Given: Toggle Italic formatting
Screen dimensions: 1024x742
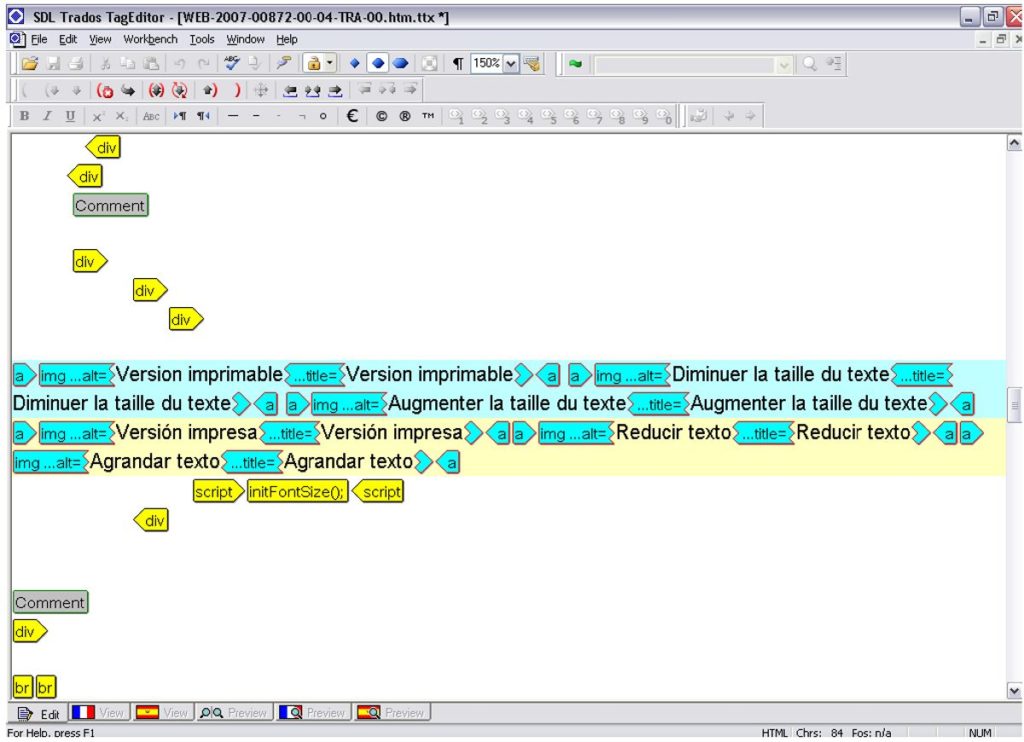Looking at the screenshot, I should click(47, 116).
